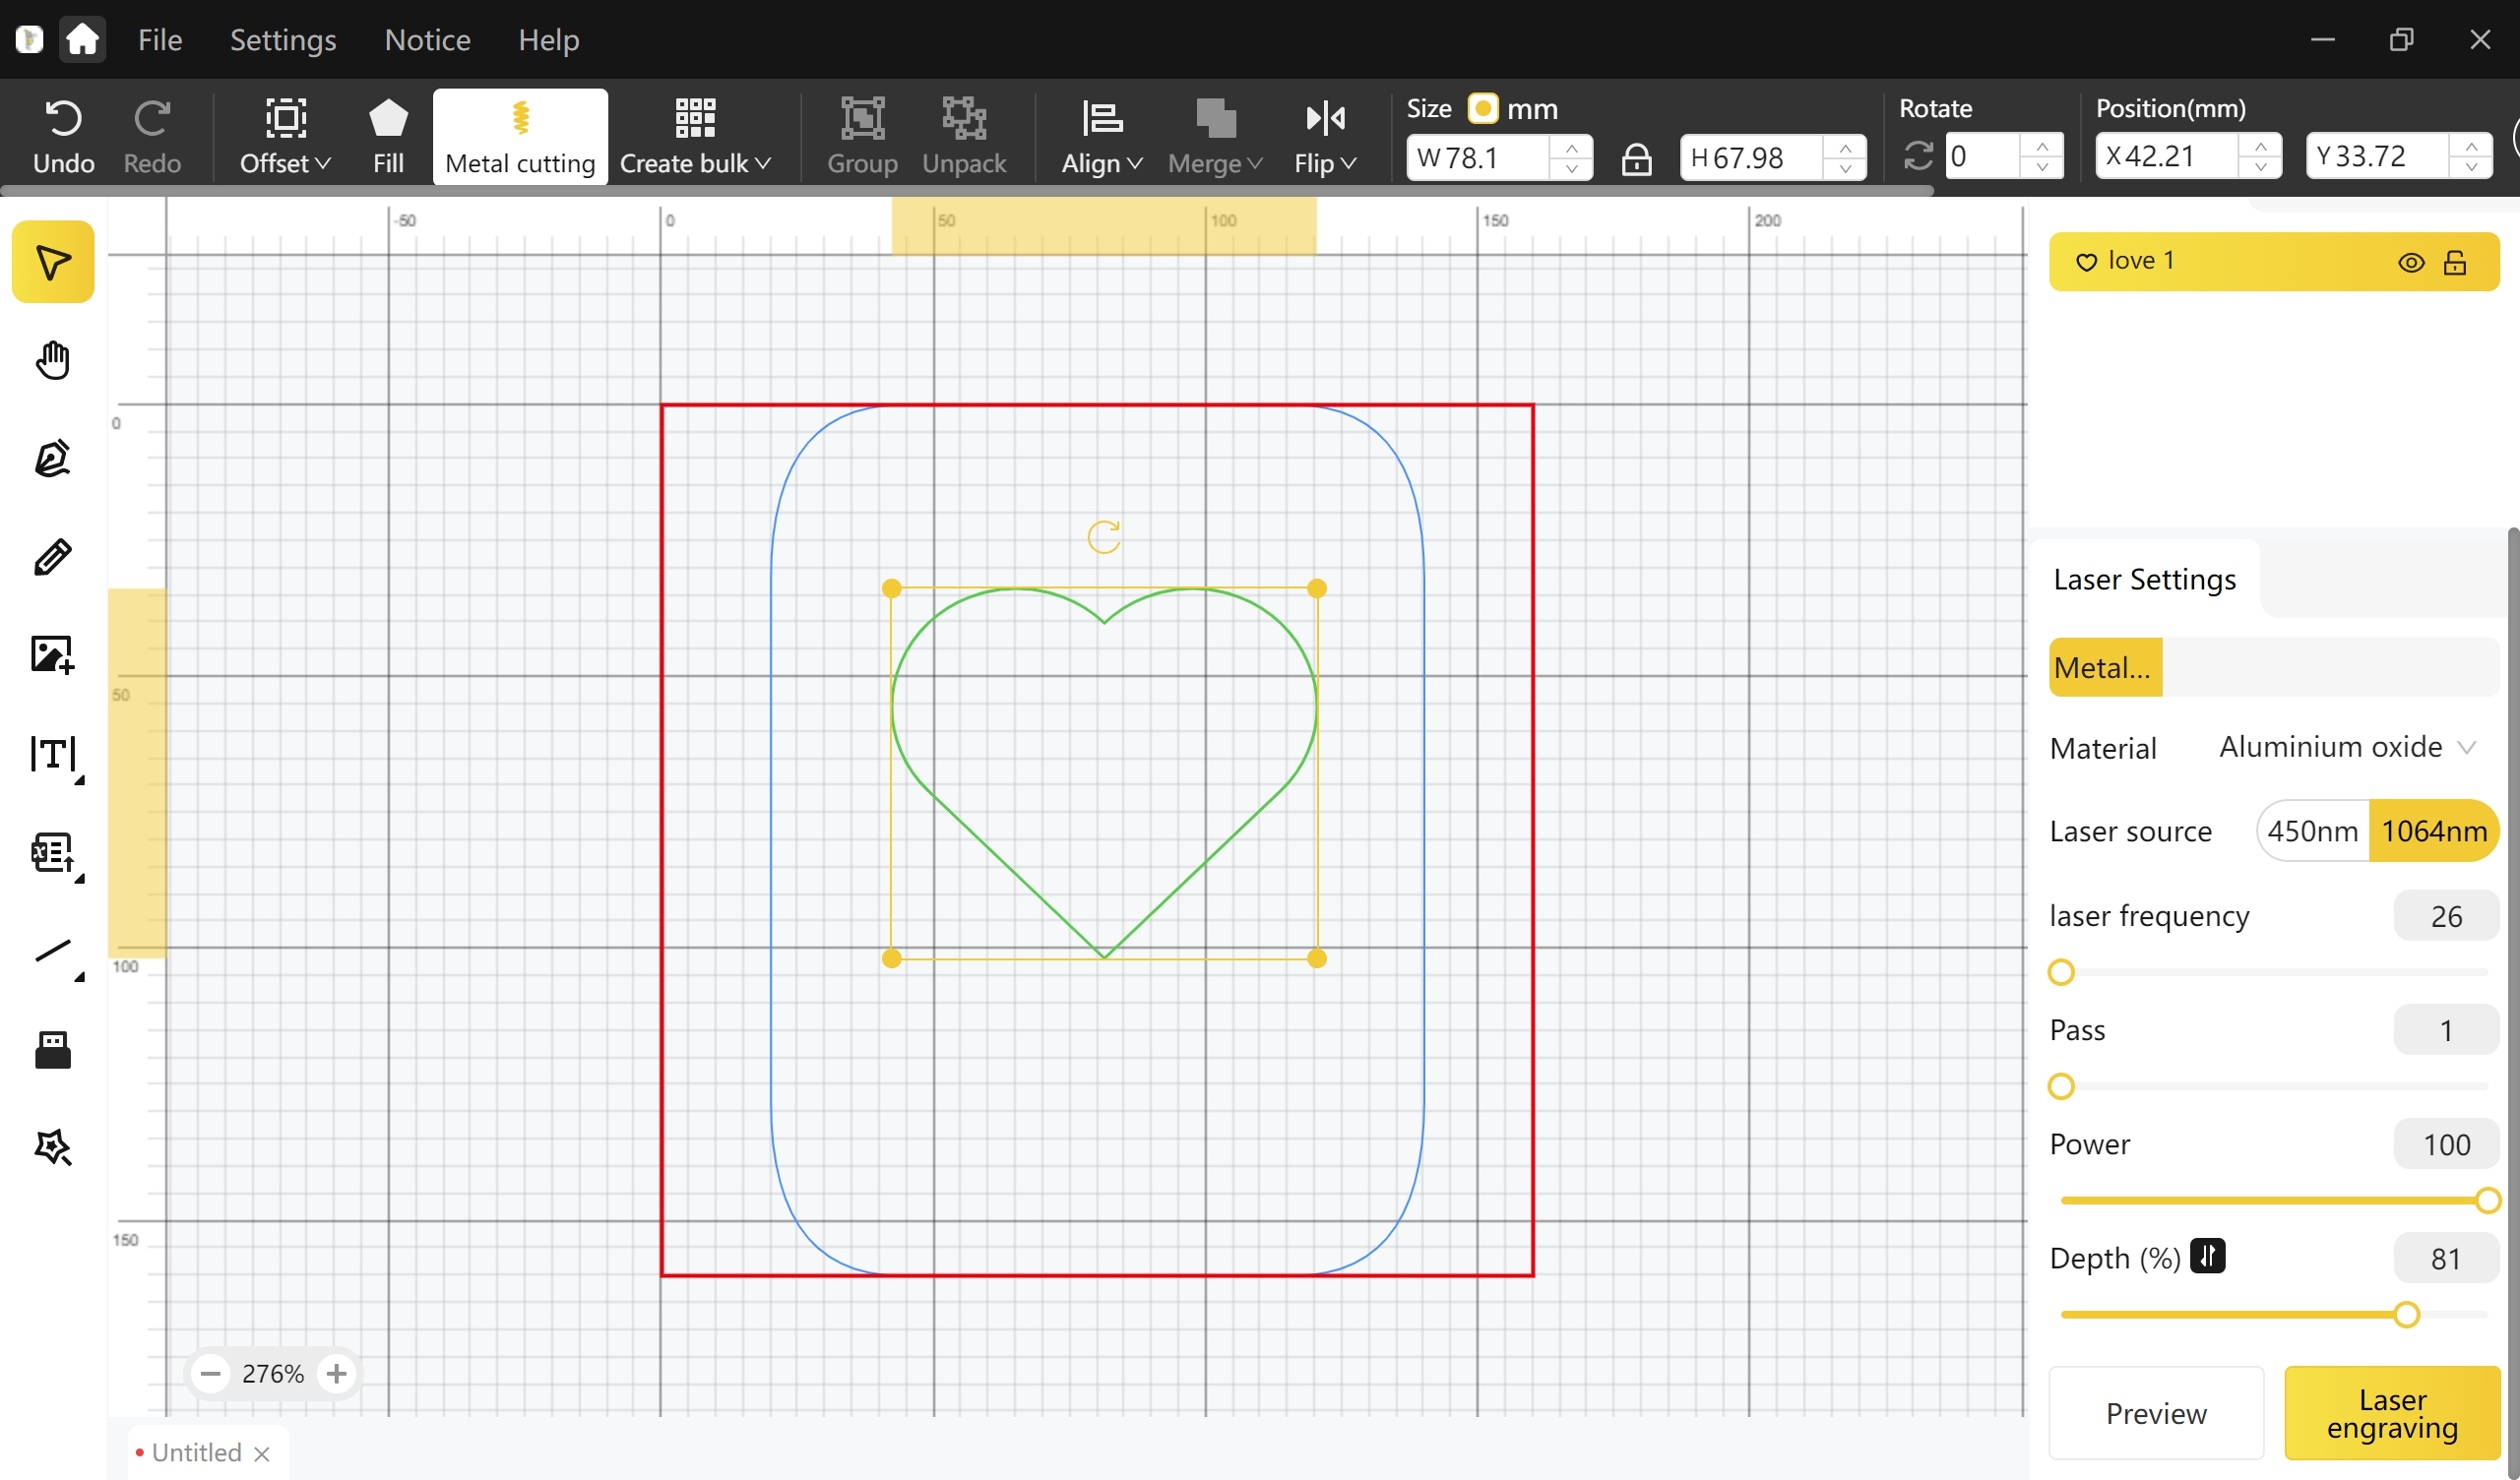
Task: Select the pen path tool
Action: [53, 458]
